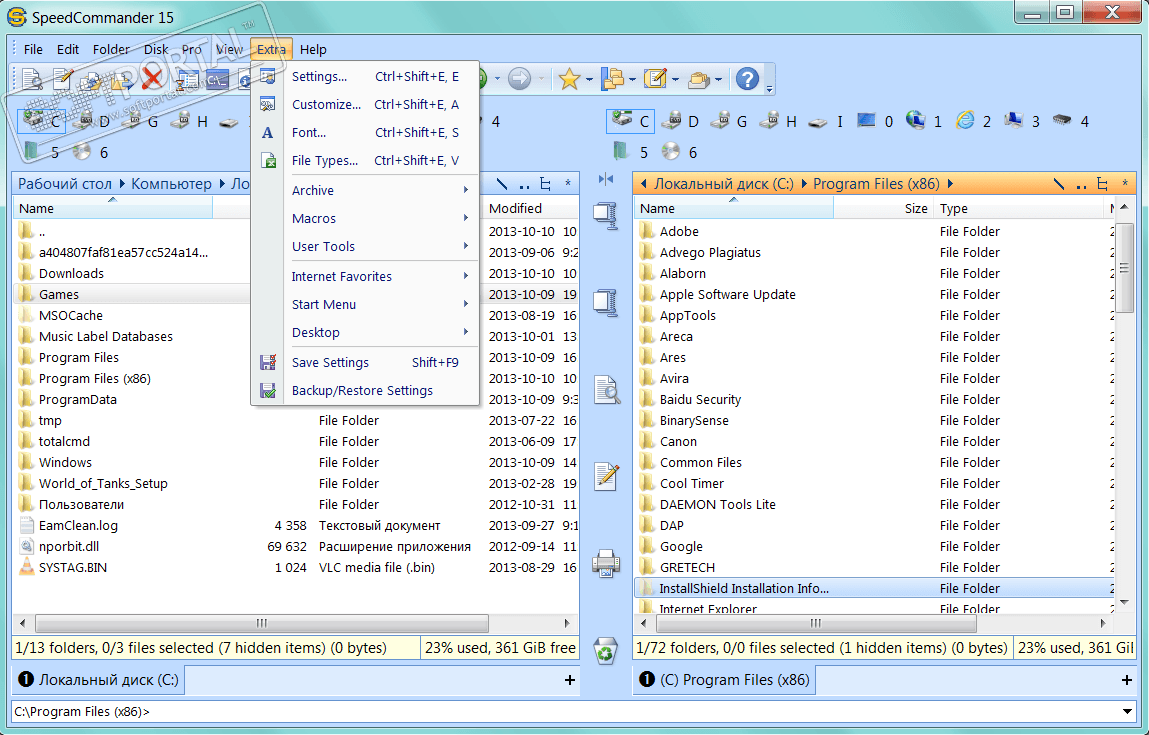Click the left pane horizontal scrollbar
The height and width of the screenshot is (735, 1149).
click(x=262, y=623)
